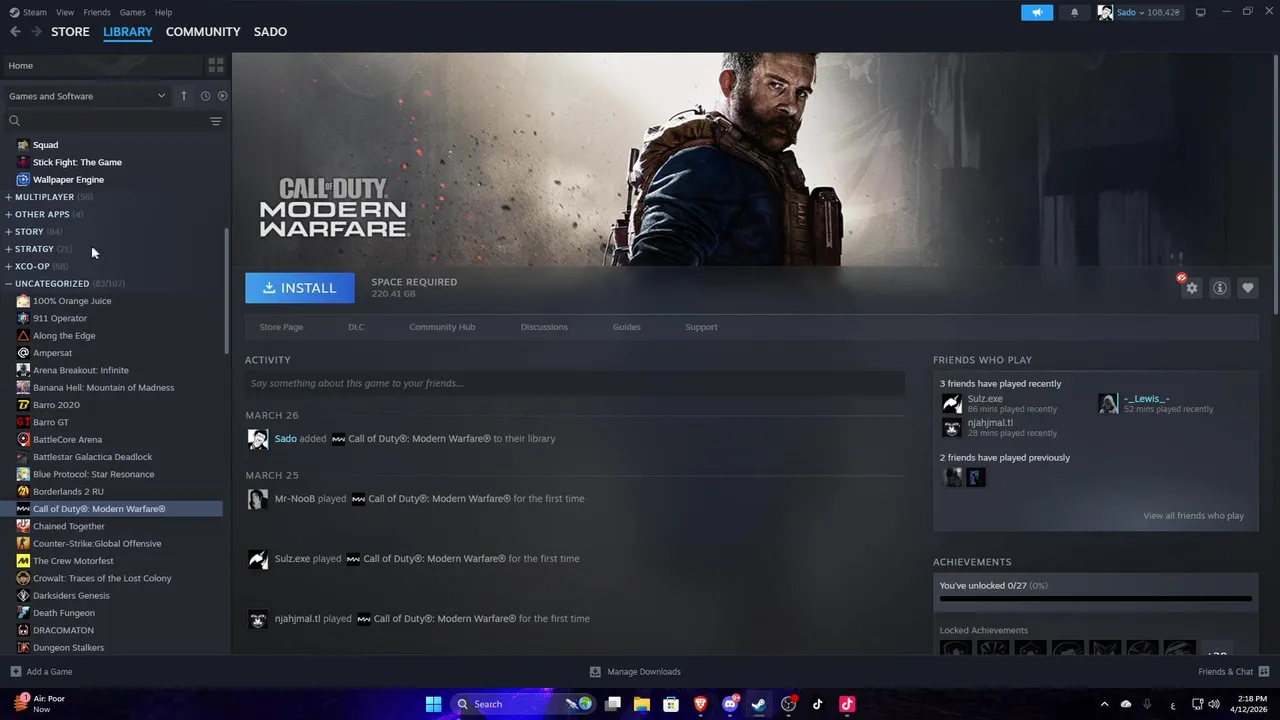Open the Community Hub link
The height and width of the screenshot is (720, 1280).
tap(442, 327)
